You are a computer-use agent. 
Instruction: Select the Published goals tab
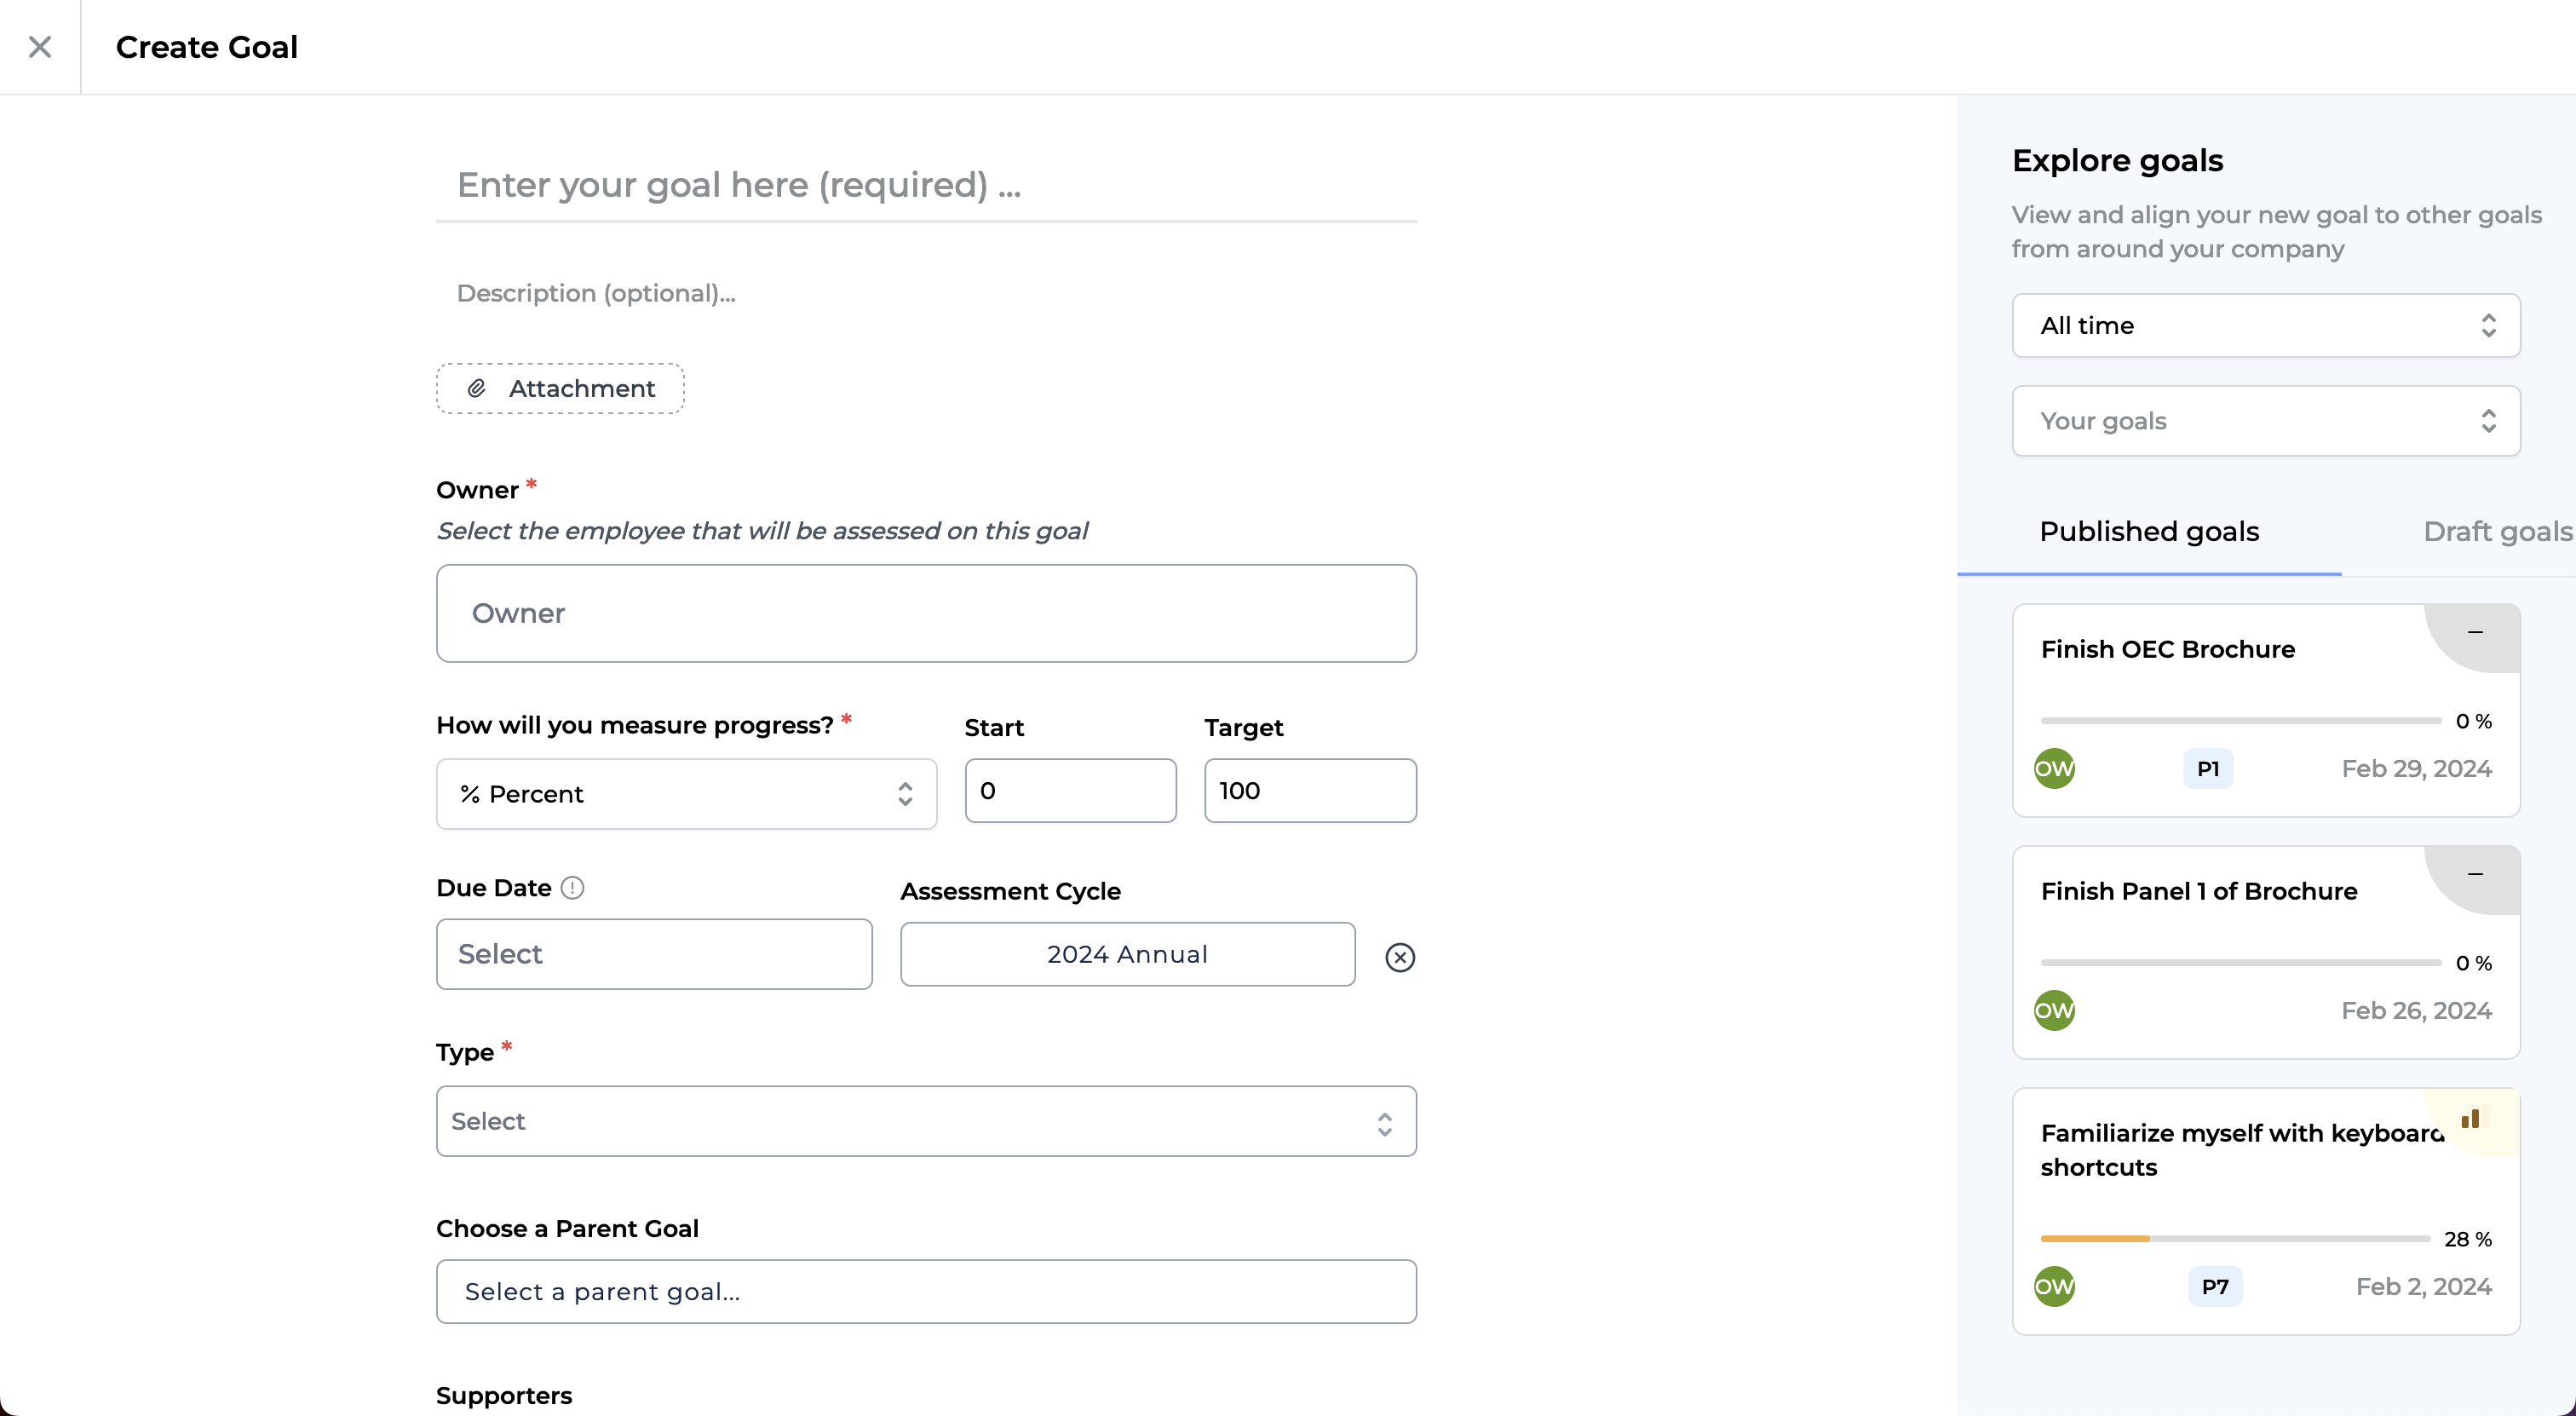(x=2149, y=532)
